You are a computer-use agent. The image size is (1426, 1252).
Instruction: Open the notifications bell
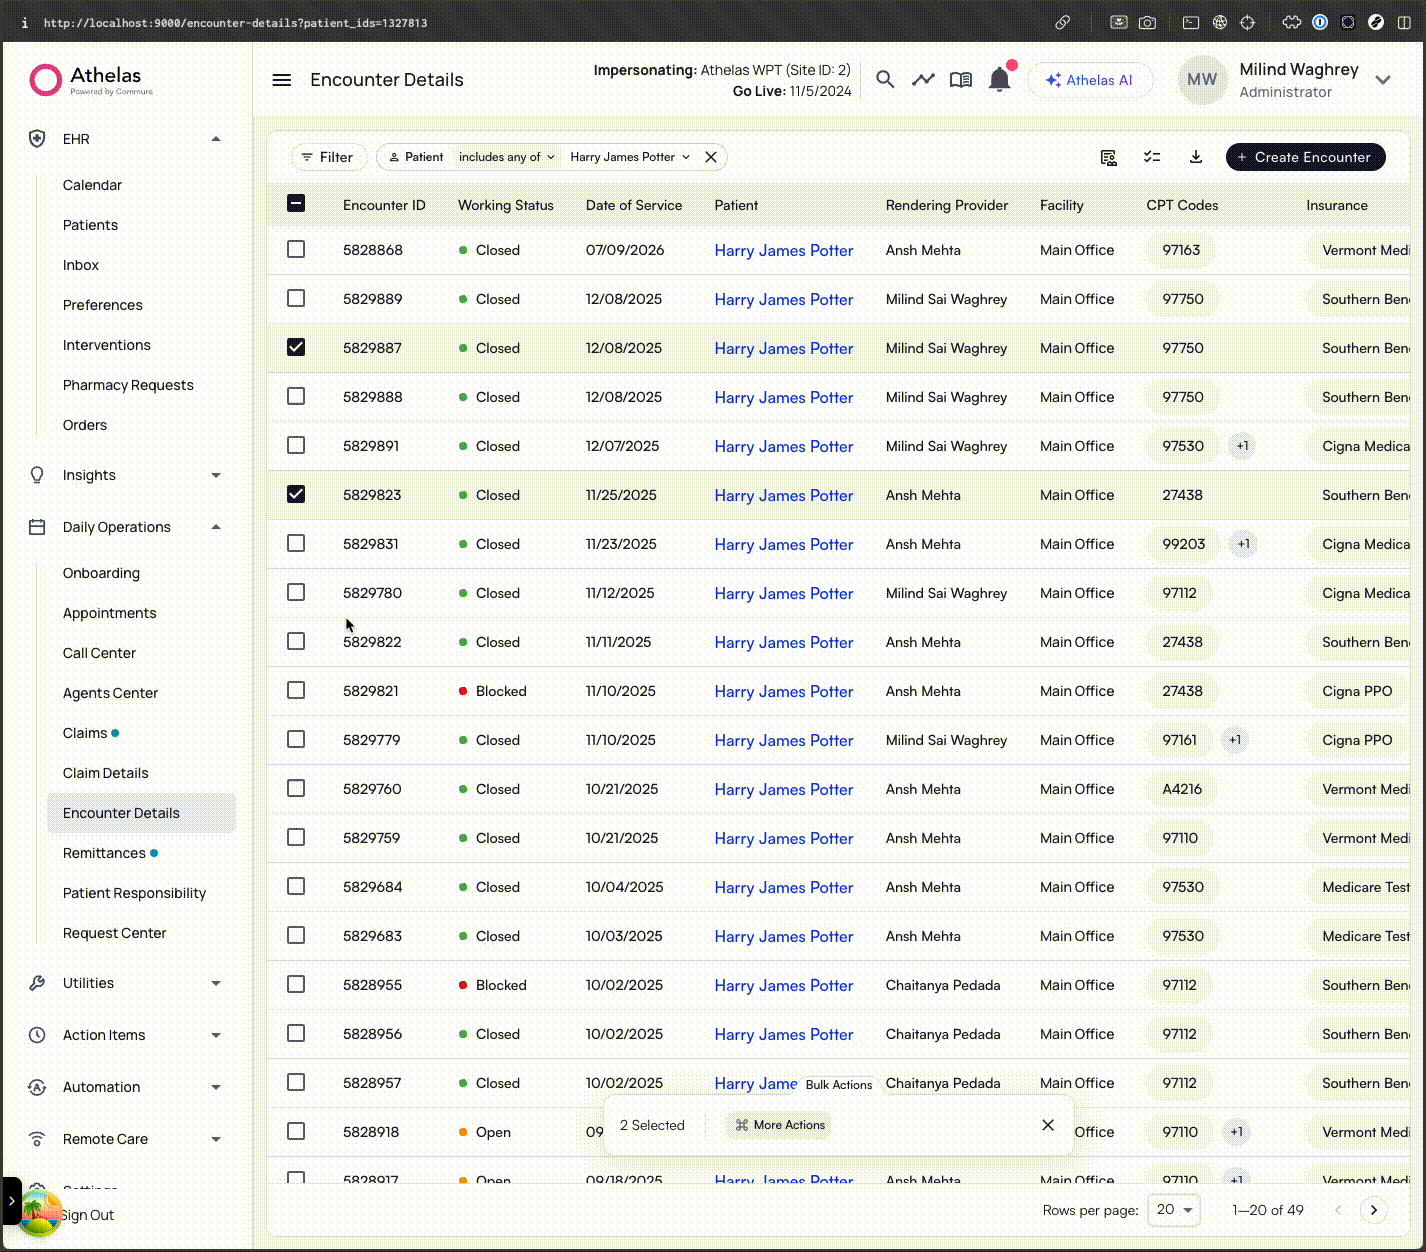[999, 79]
